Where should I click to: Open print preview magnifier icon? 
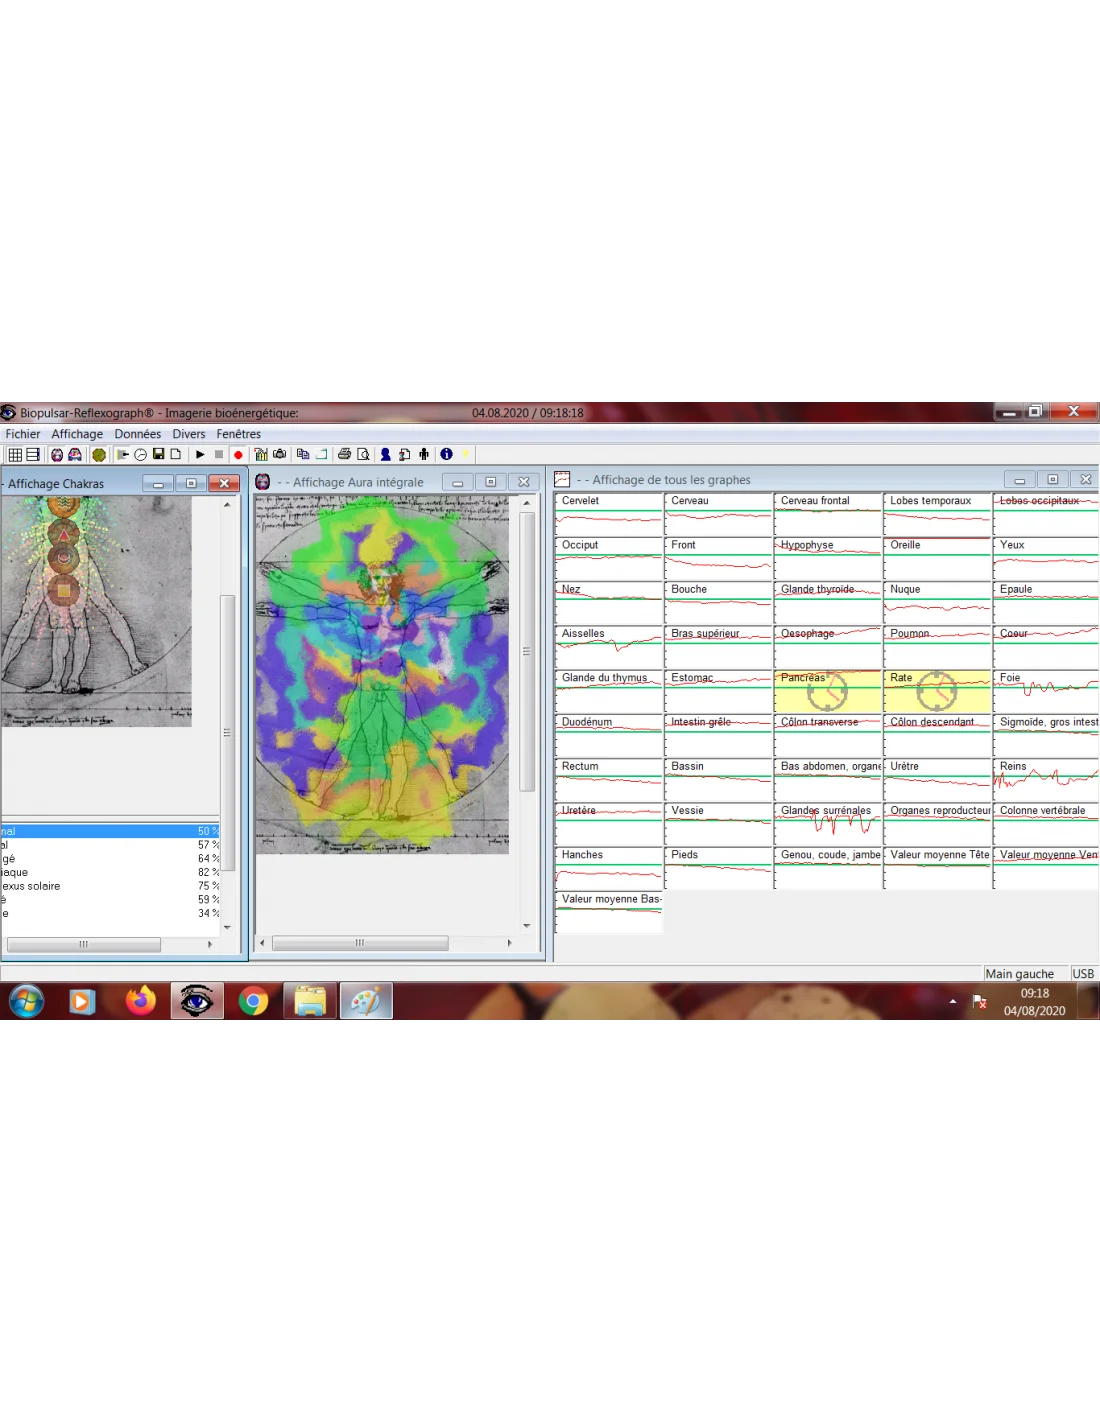click(364, 455)
